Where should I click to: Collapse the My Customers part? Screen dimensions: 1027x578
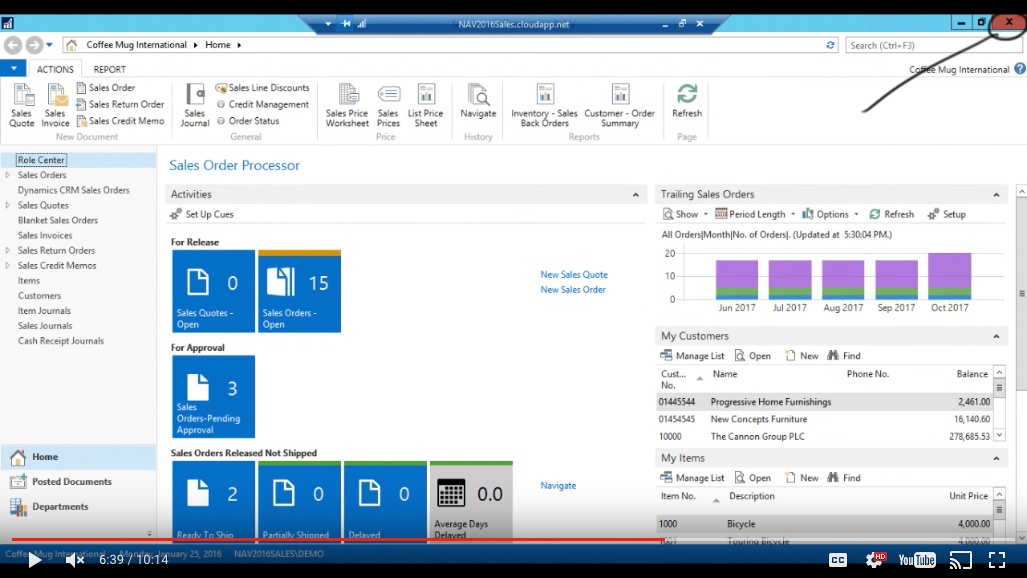click(x=996, y=336)
